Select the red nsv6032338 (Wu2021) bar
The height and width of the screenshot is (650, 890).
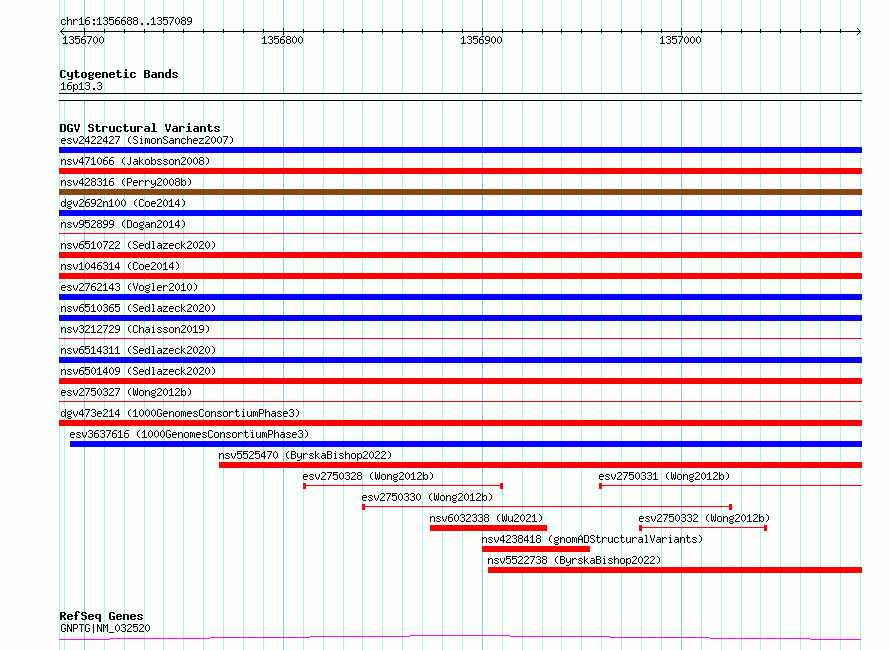point(488,528)
